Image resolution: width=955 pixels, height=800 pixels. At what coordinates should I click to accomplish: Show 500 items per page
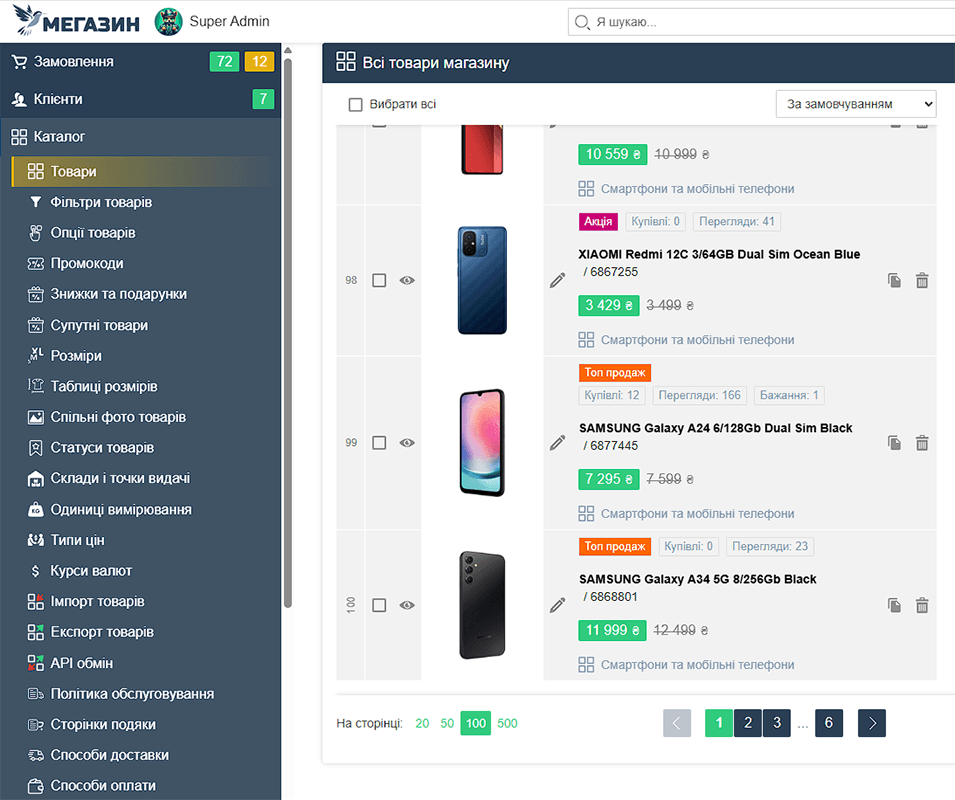point(507,723)
